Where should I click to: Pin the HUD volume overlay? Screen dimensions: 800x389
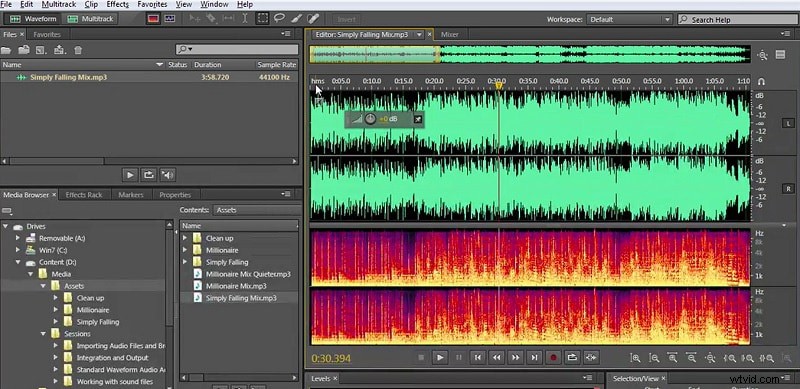pos(417,119)
